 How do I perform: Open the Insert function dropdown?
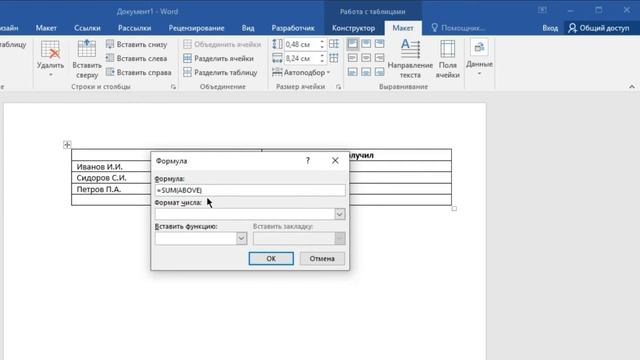pyautogui.click(x=241, y=238)
